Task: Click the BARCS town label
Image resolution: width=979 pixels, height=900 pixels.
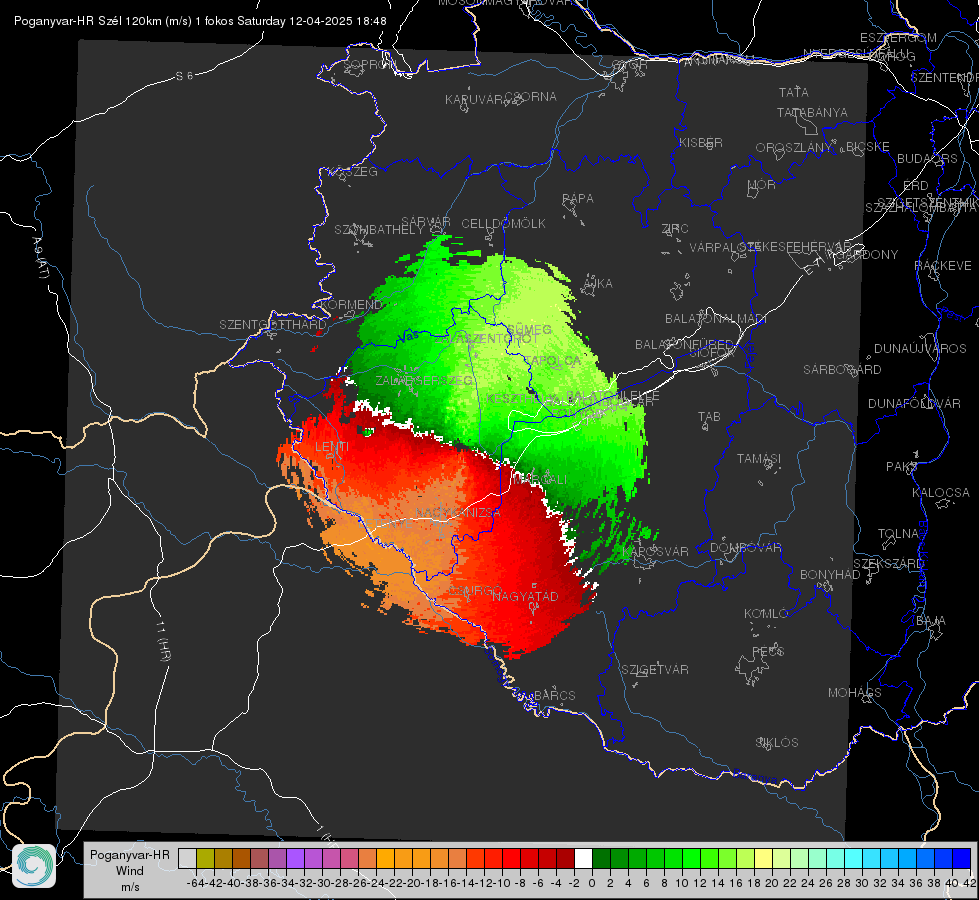Action: point(554,695)
